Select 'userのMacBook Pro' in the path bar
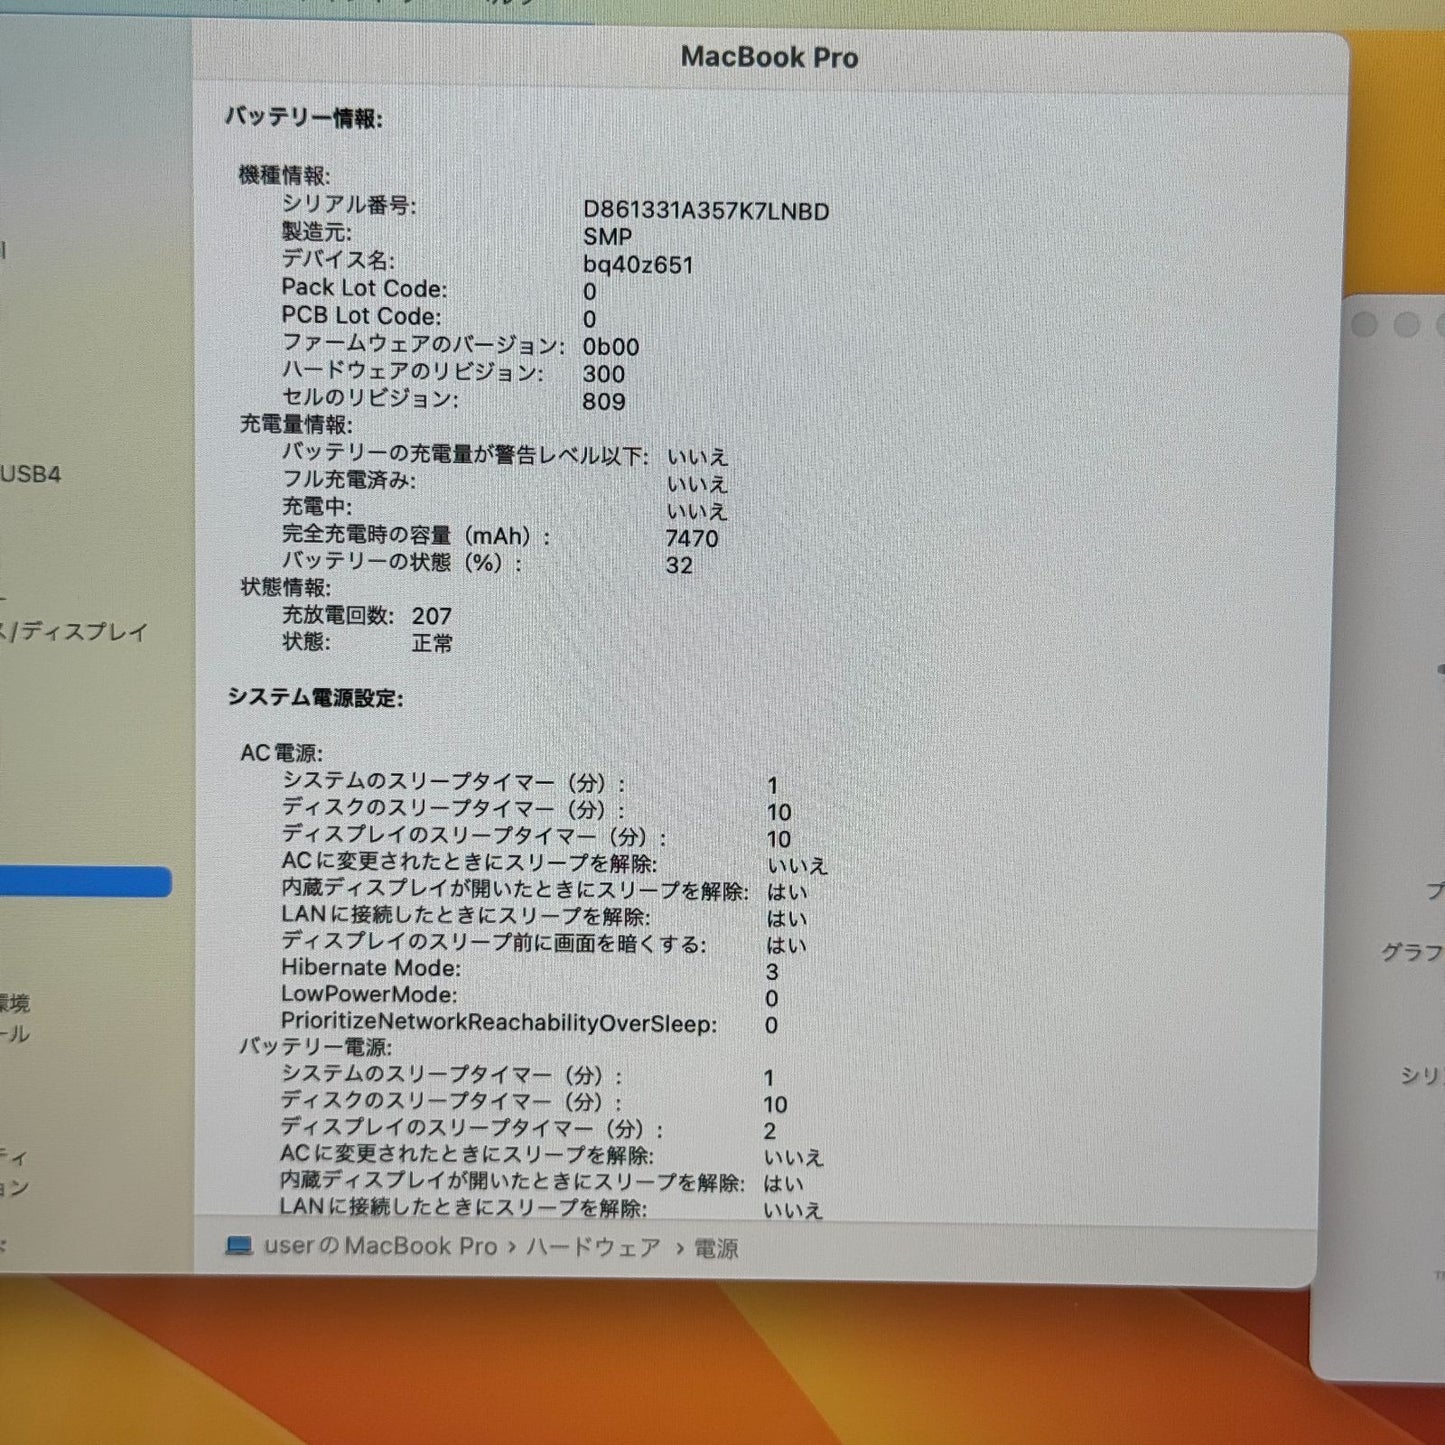1445x1445 pixels. (380, 1246)
